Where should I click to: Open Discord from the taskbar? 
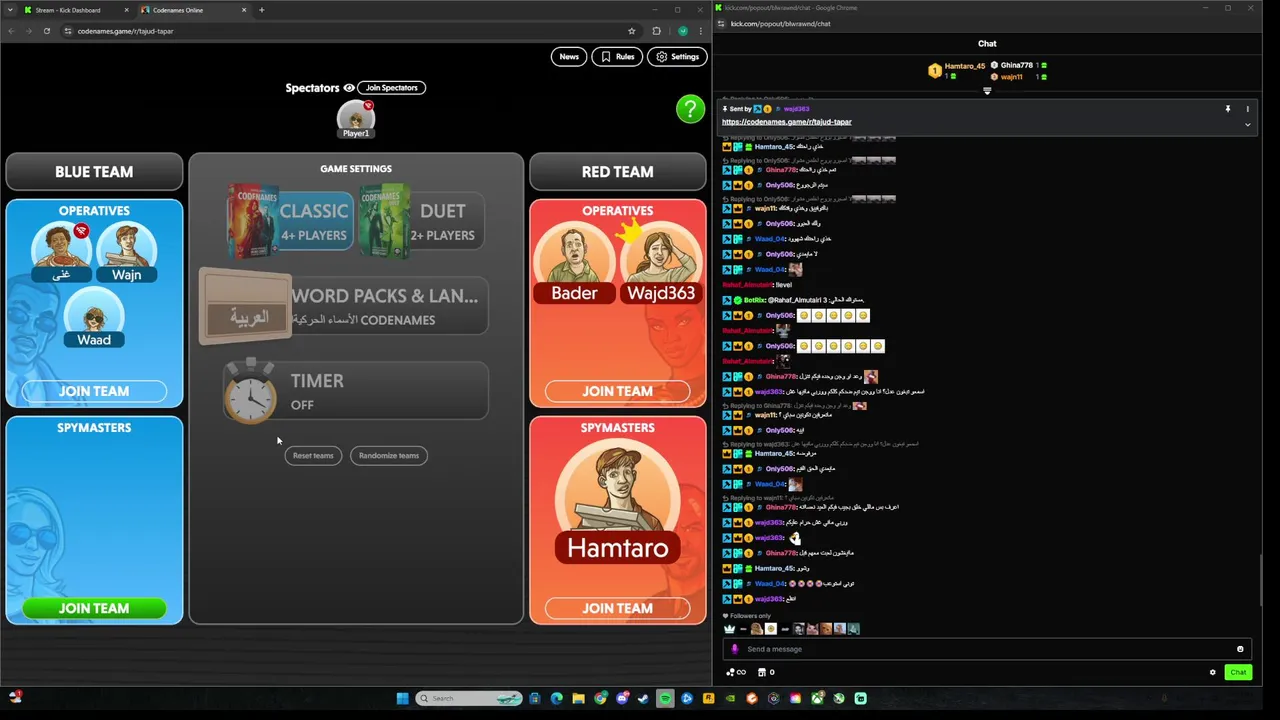click(x=623, y=698)
